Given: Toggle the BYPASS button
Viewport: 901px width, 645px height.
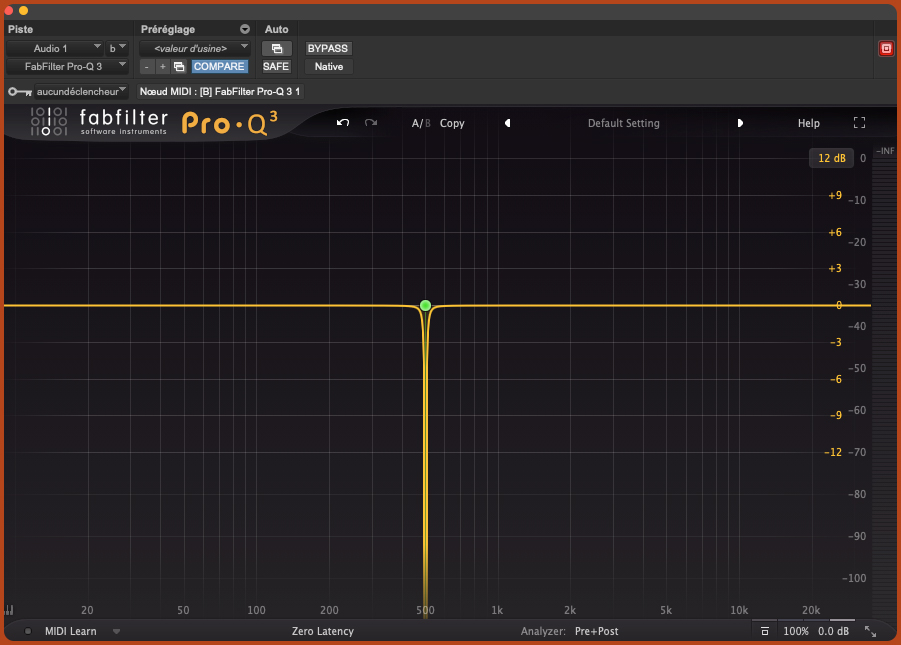Looking at the screenshot, I should click(328, 48).
